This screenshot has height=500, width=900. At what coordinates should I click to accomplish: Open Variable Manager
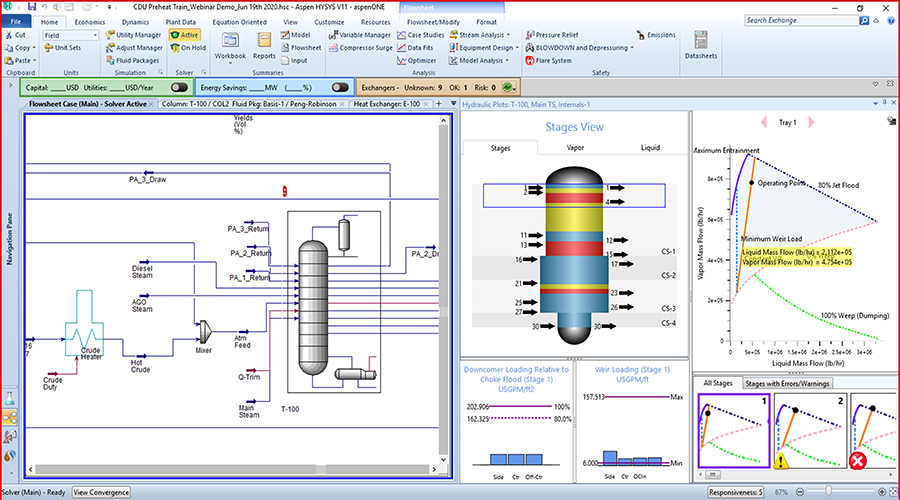[x=360, y=35]
